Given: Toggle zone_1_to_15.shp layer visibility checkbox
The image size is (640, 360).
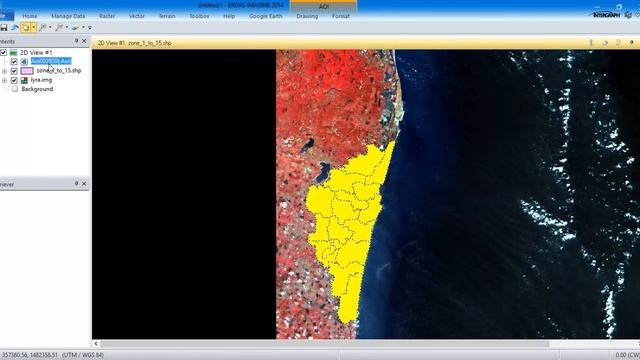Looking at the screenshot, I should tap(14, 71).
